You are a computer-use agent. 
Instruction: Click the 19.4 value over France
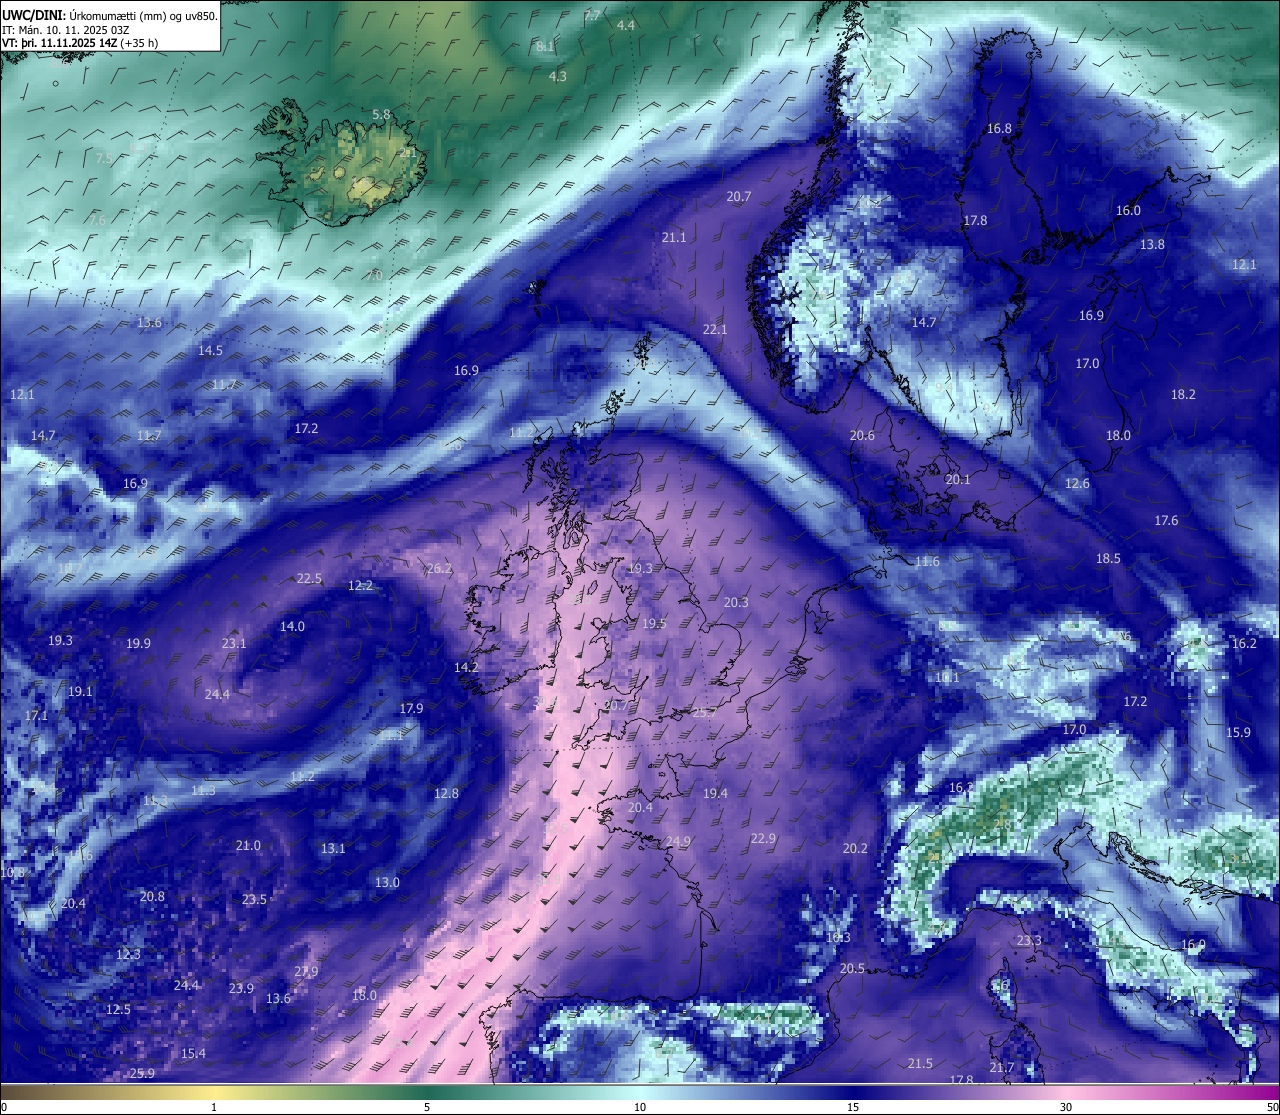[715, 793]
